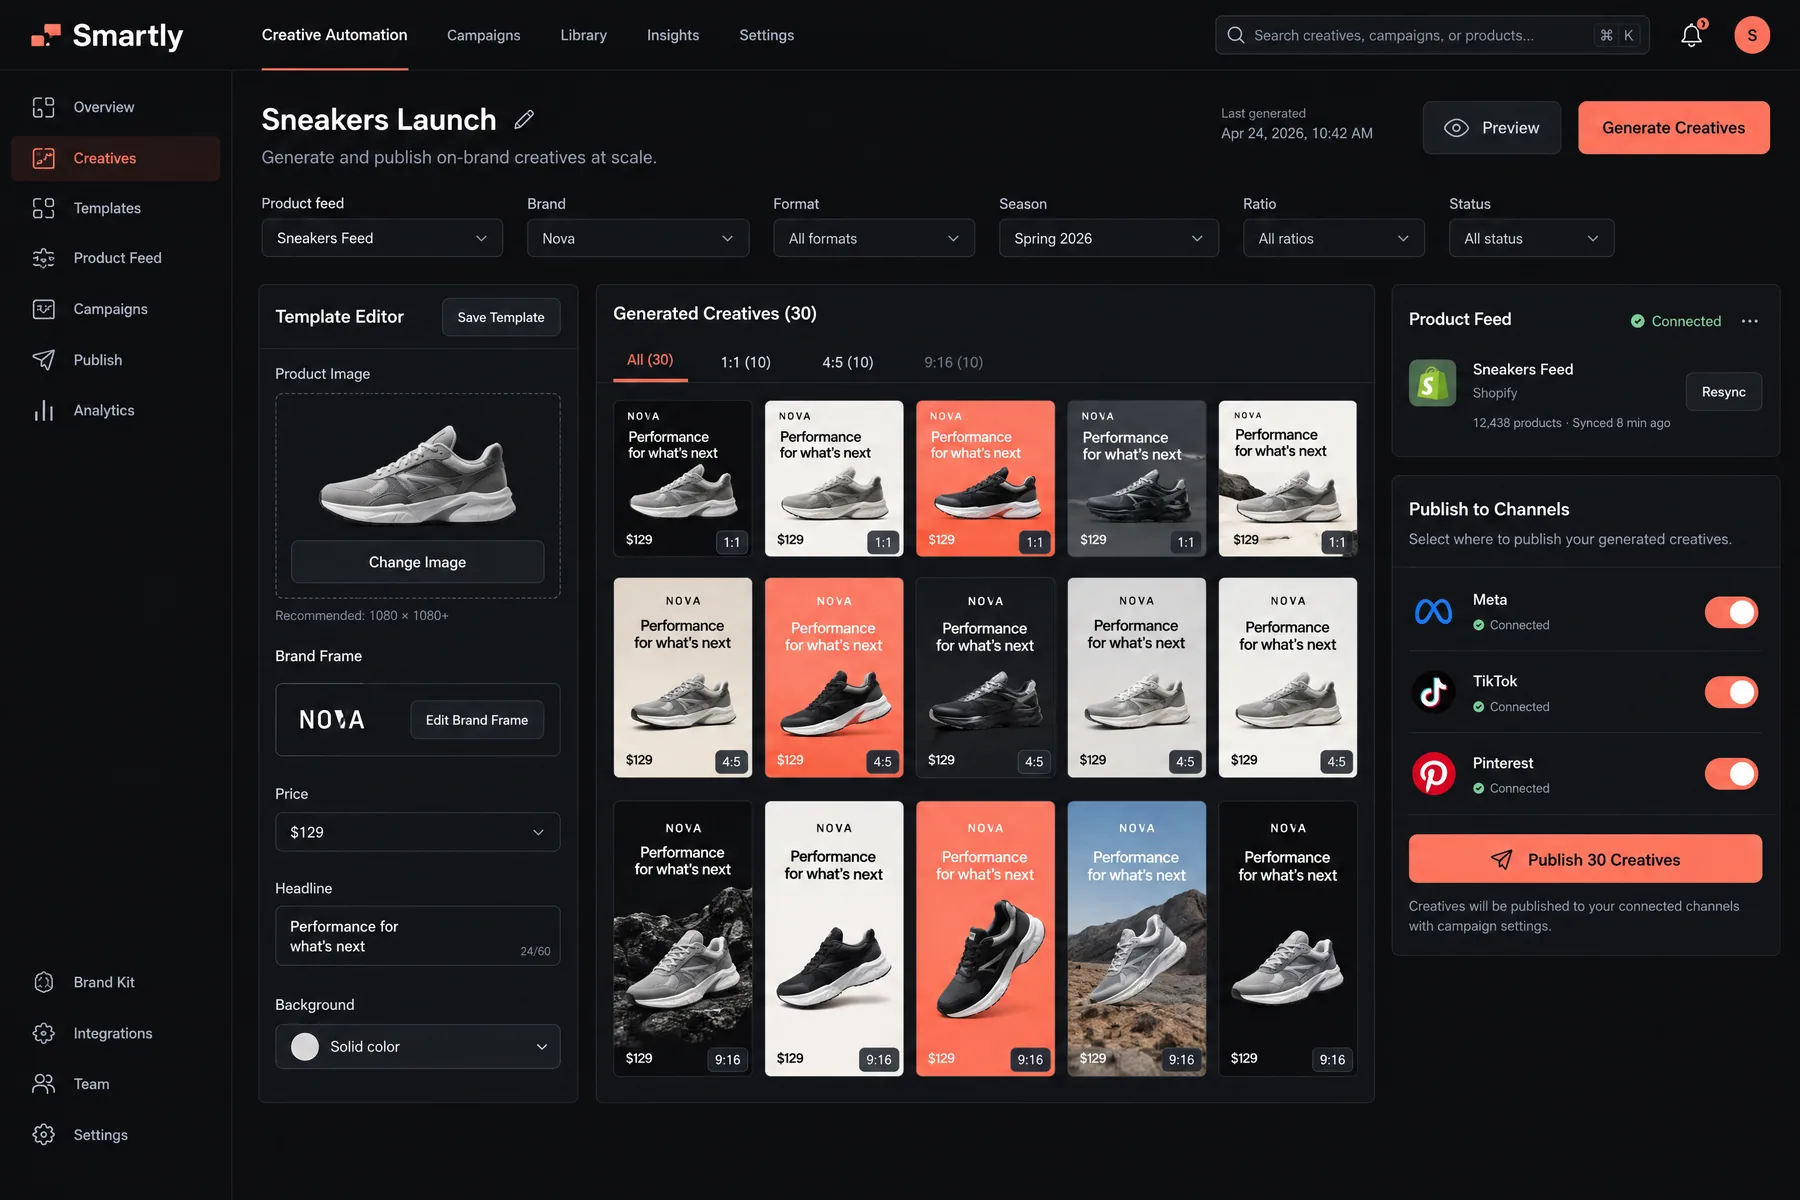This screenshot has height=1200, width=1800.
Task: Click the Analytics bar chart icon
Action: click(x=44, y=410)
